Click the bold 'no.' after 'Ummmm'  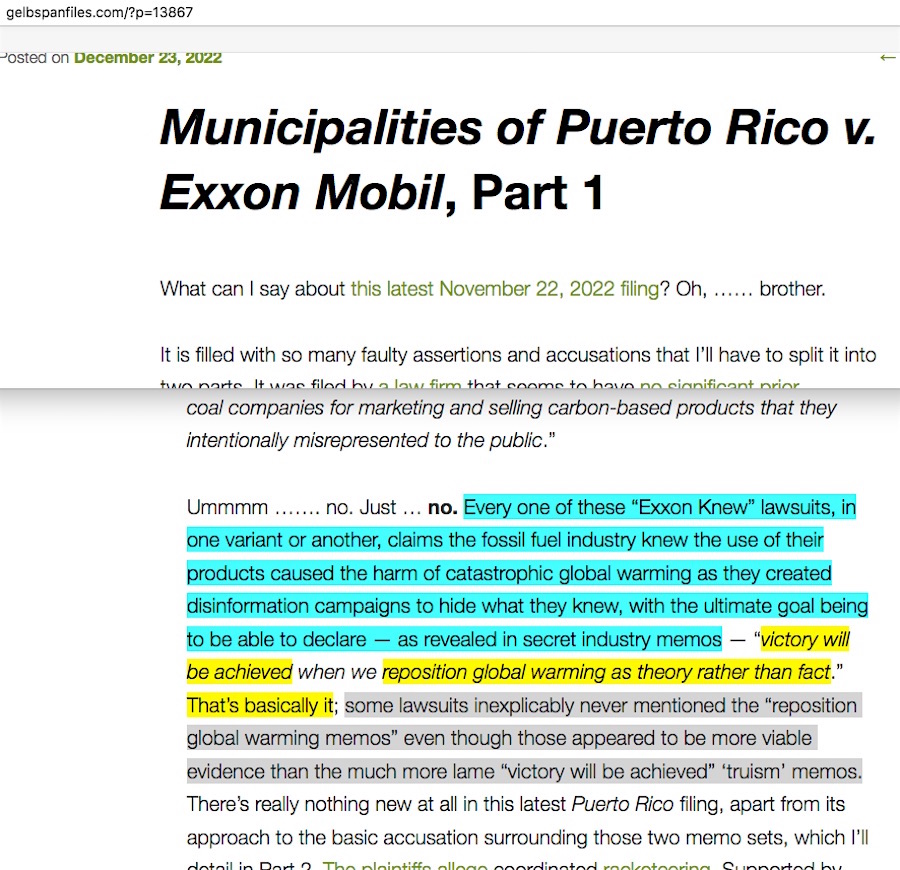point(442,508)
